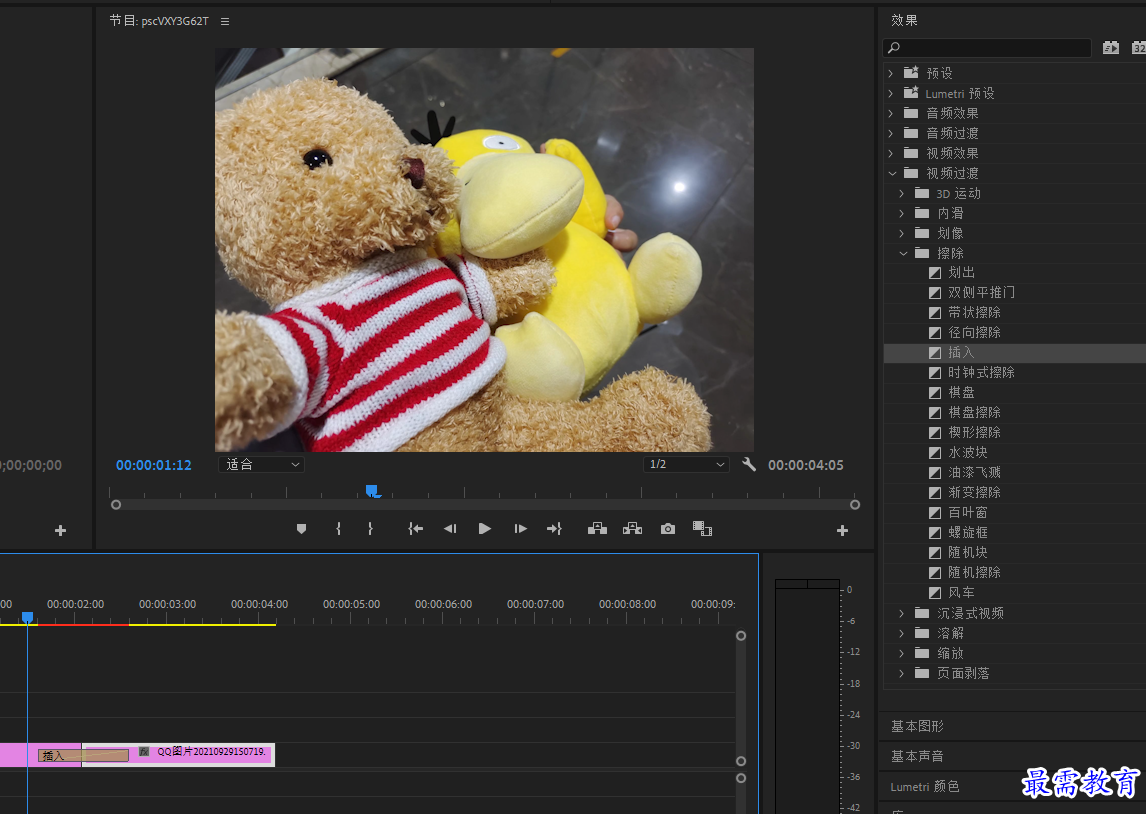The width and height of the screenshot is (1146, 814).
Task: Expand the 内滑 folder
Action: 901,213
